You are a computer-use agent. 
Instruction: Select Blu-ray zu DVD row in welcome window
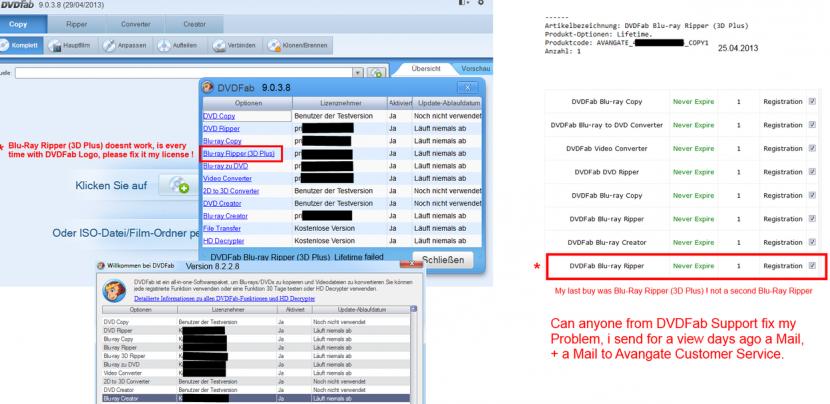[256, 364]
